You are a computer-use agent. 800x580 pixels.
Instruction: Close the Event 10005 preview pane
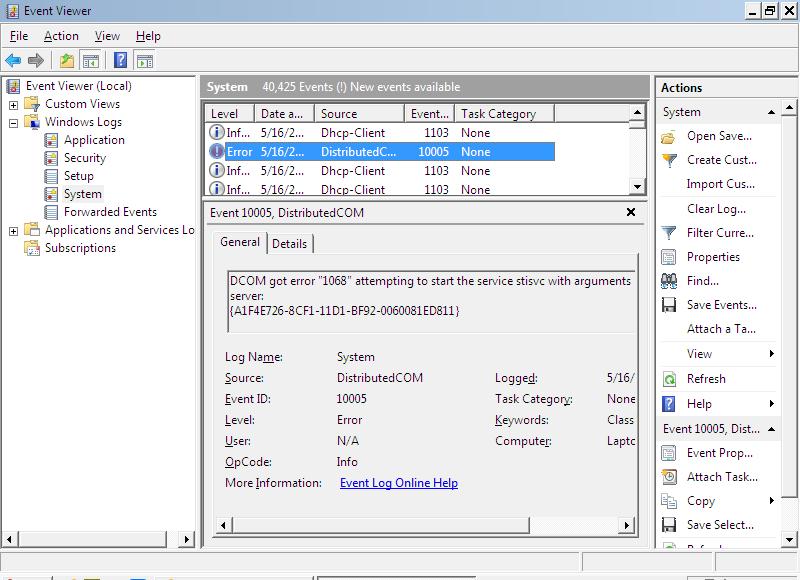coord(631,212)
